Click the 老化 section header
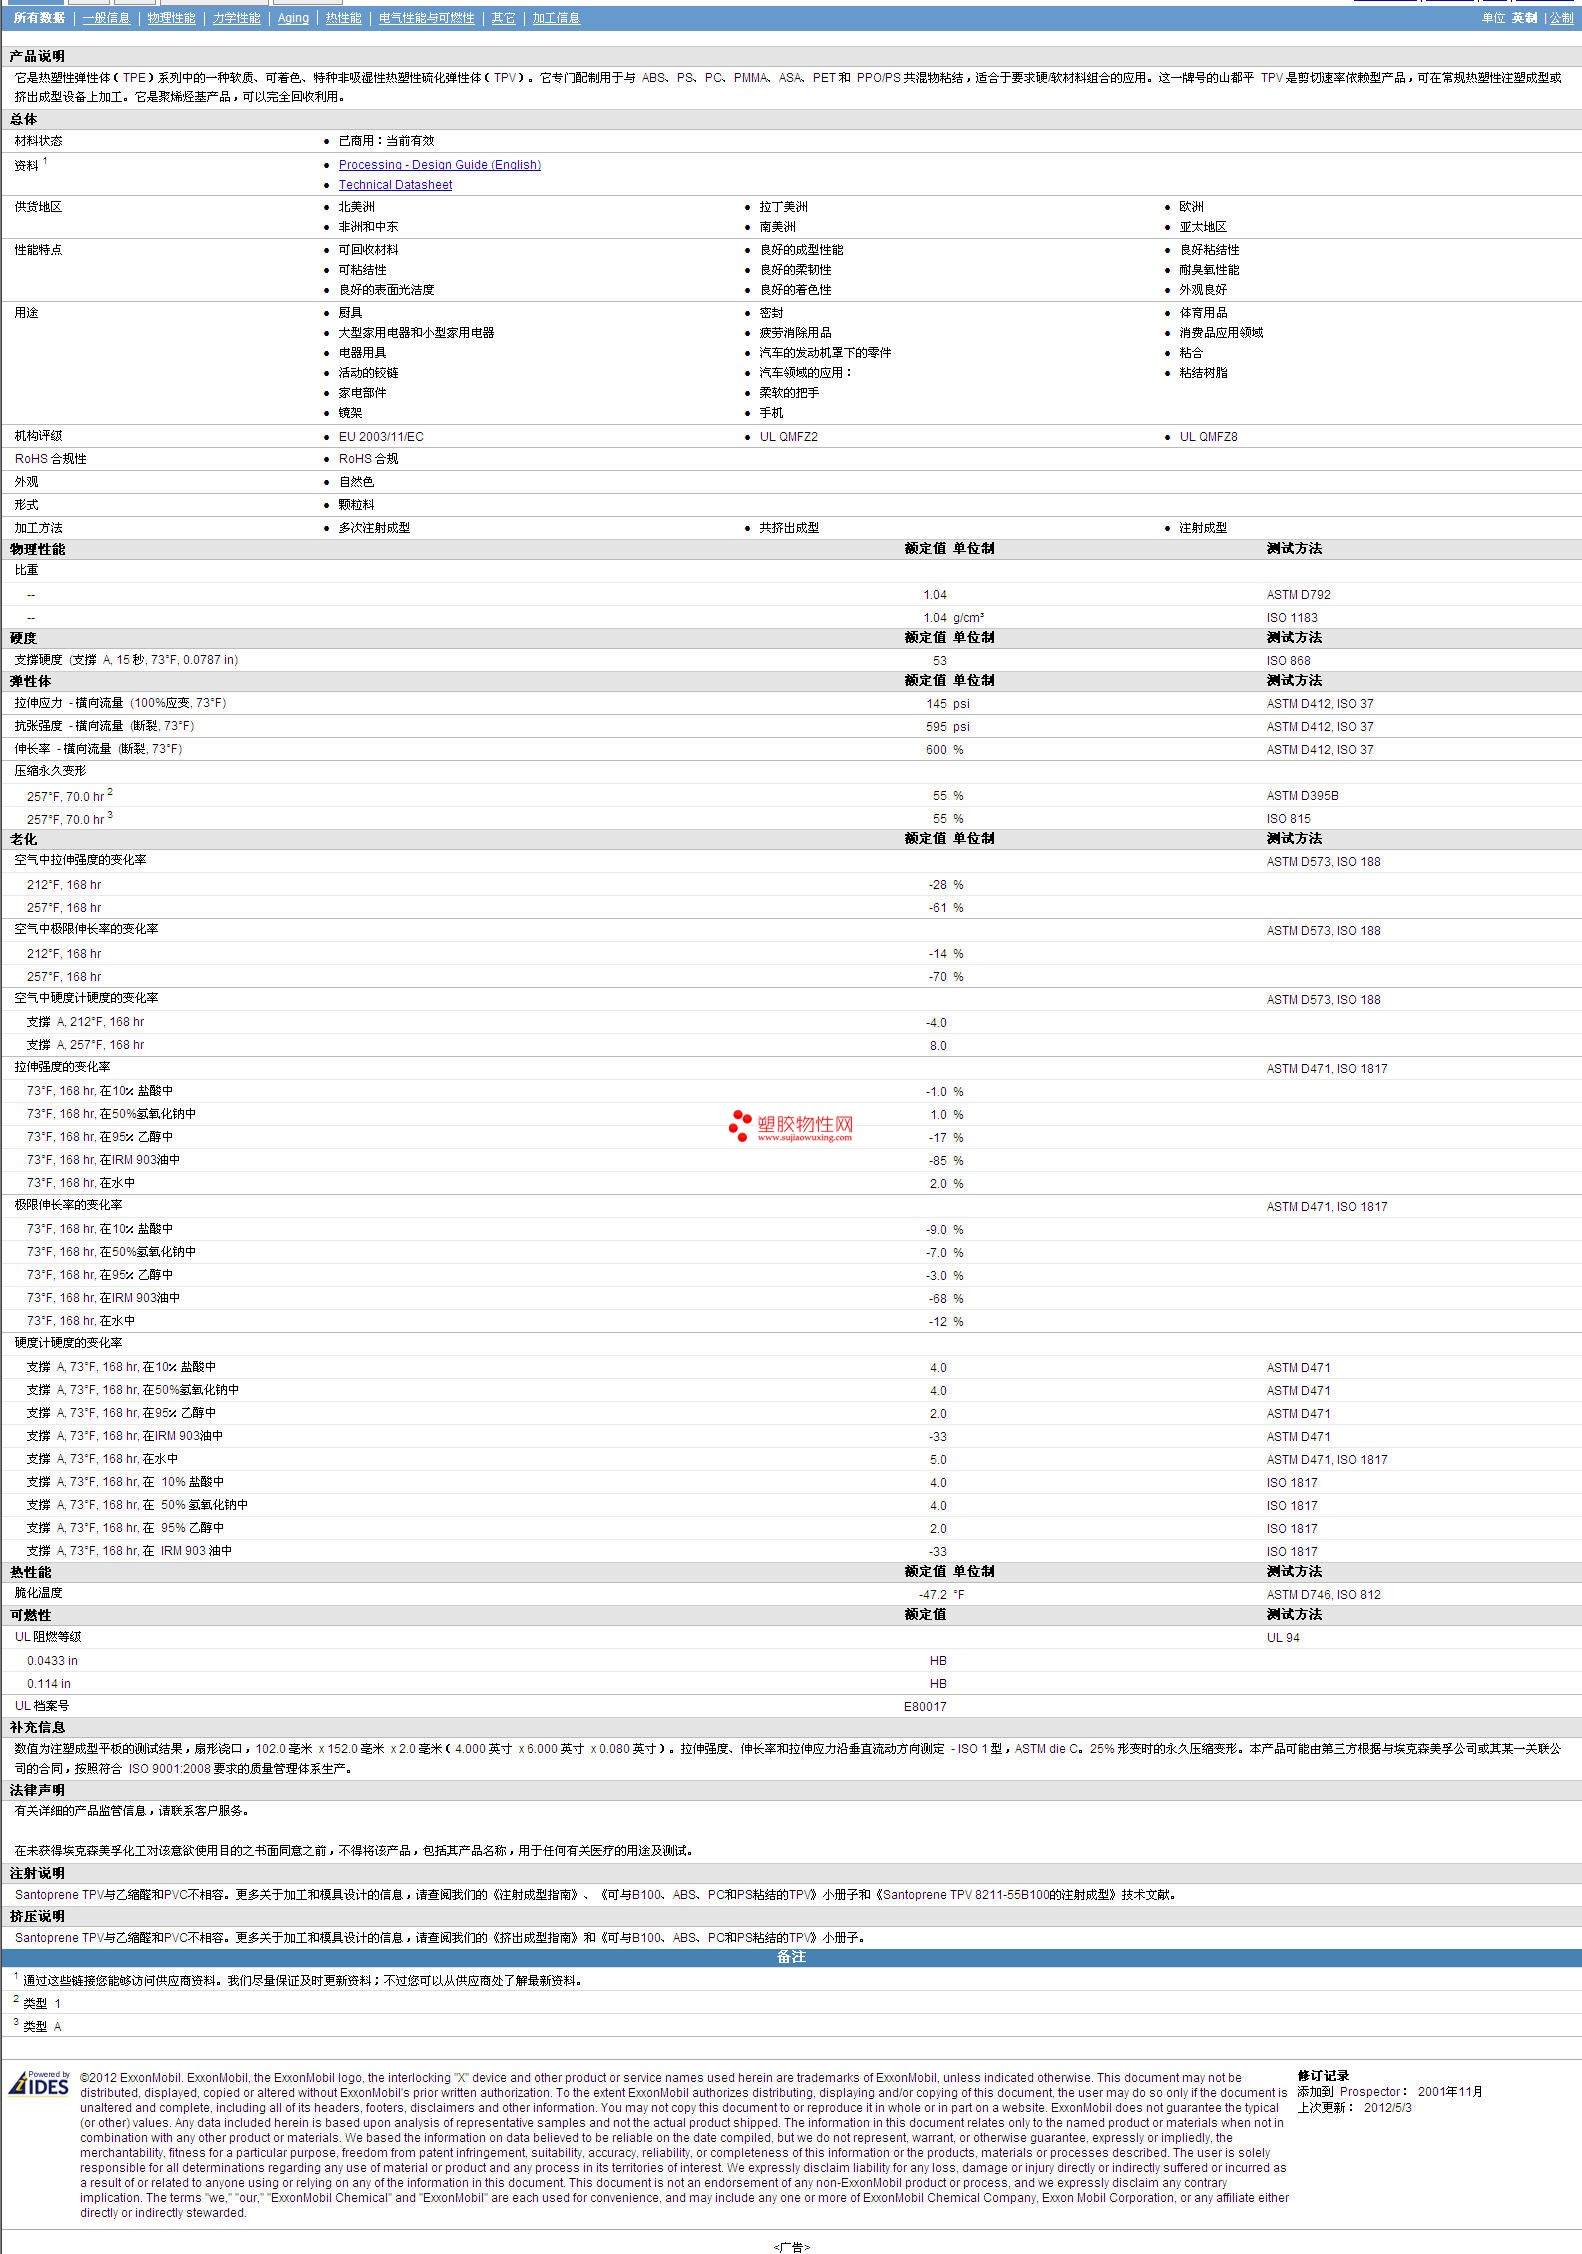This screenshot has width=1582, height=2254. (23, 839)
